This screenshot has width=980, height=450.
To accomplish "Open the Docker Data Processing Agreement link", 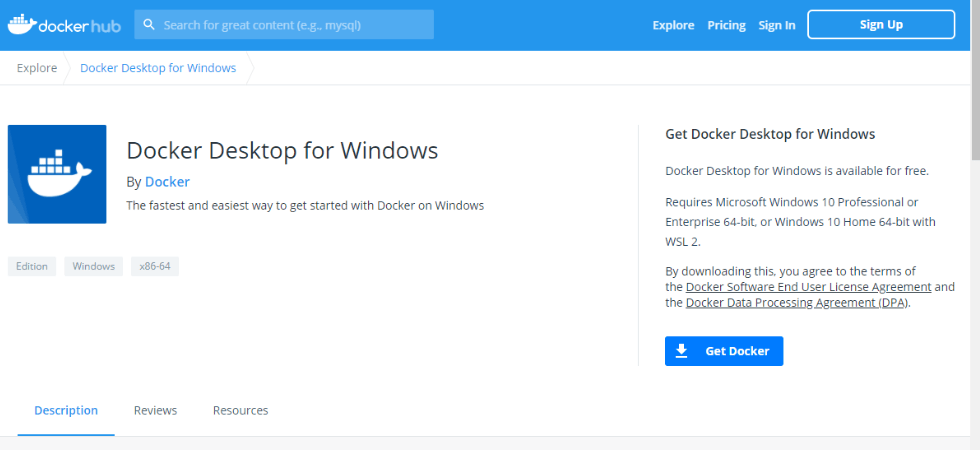I will [x=797, y=303].
